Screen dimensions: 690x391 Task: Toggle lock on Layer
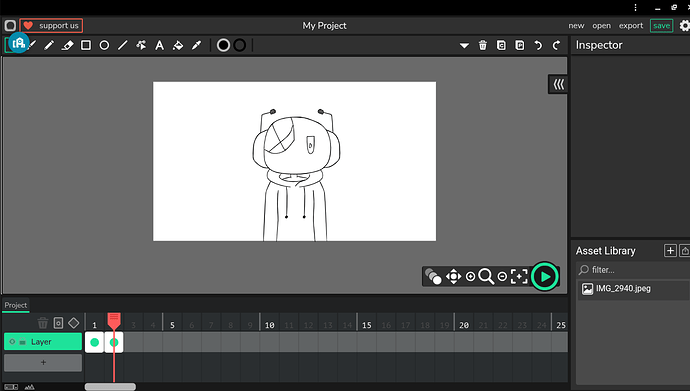coord(22,342)
